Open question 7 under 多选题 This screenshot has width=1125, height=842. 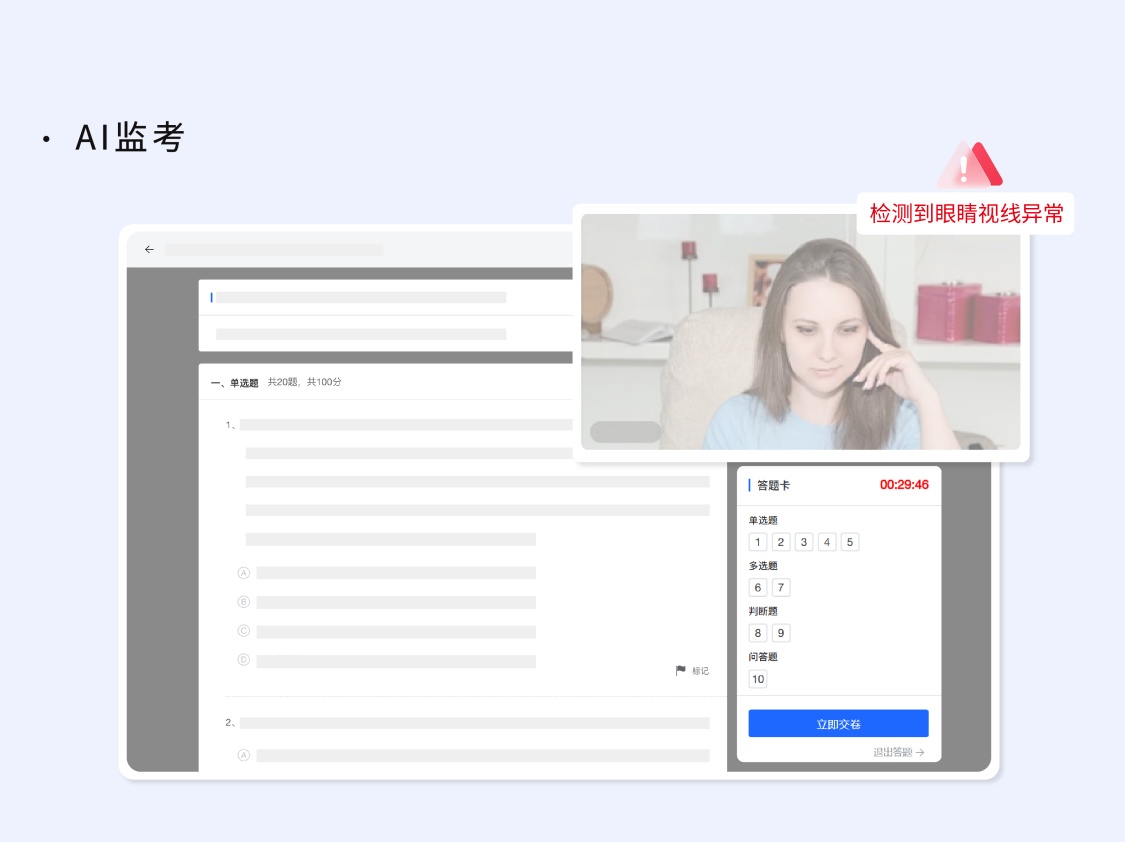(x=781, y=588)
